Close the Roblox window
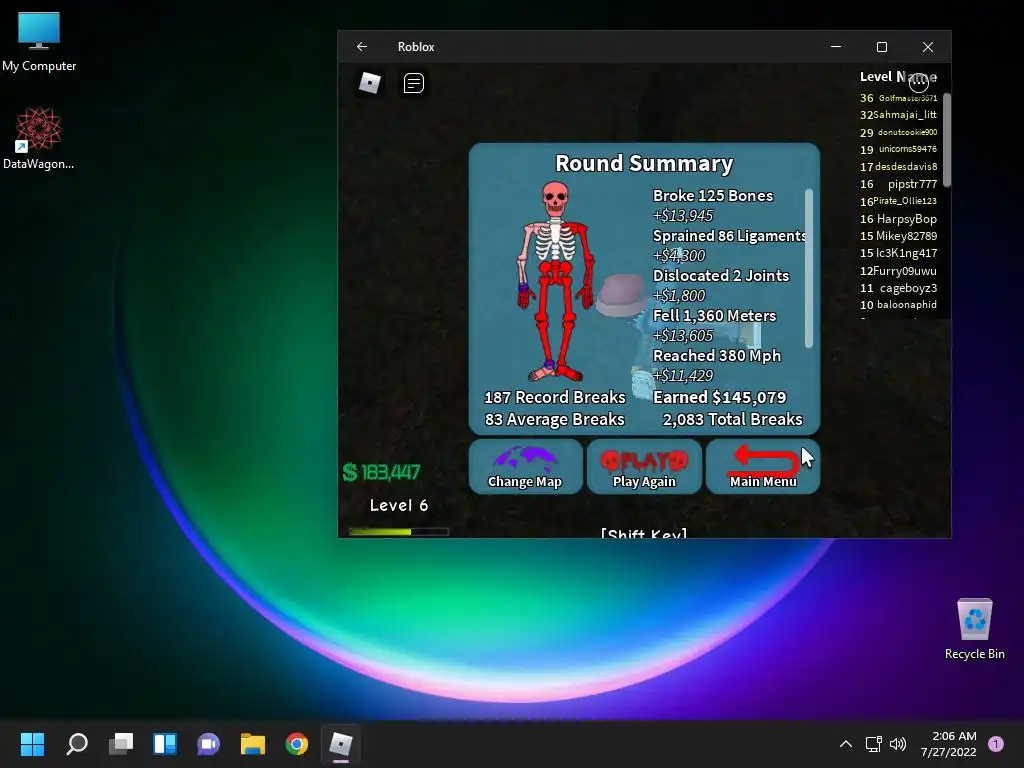 (928, 46)
